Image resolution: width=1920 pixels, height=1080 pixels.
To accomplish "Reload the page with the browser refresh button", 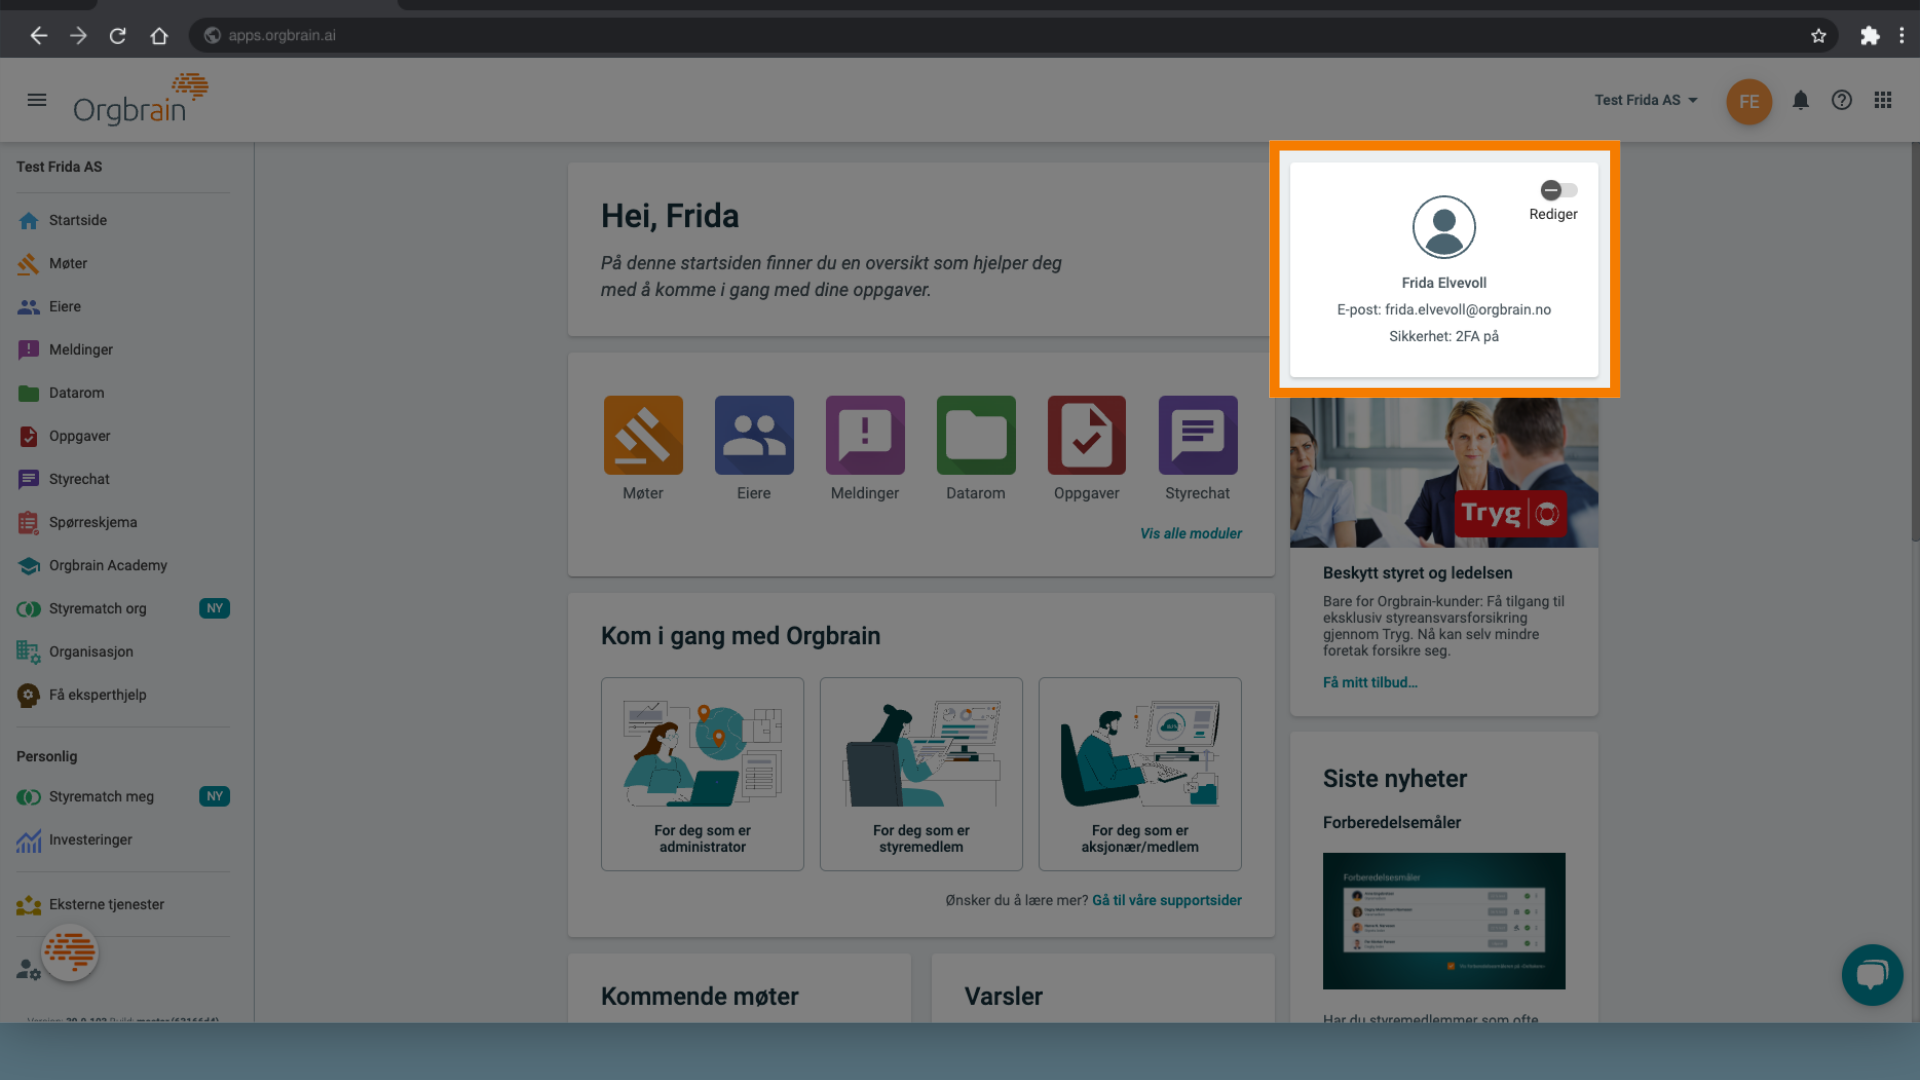I will 118,36.
